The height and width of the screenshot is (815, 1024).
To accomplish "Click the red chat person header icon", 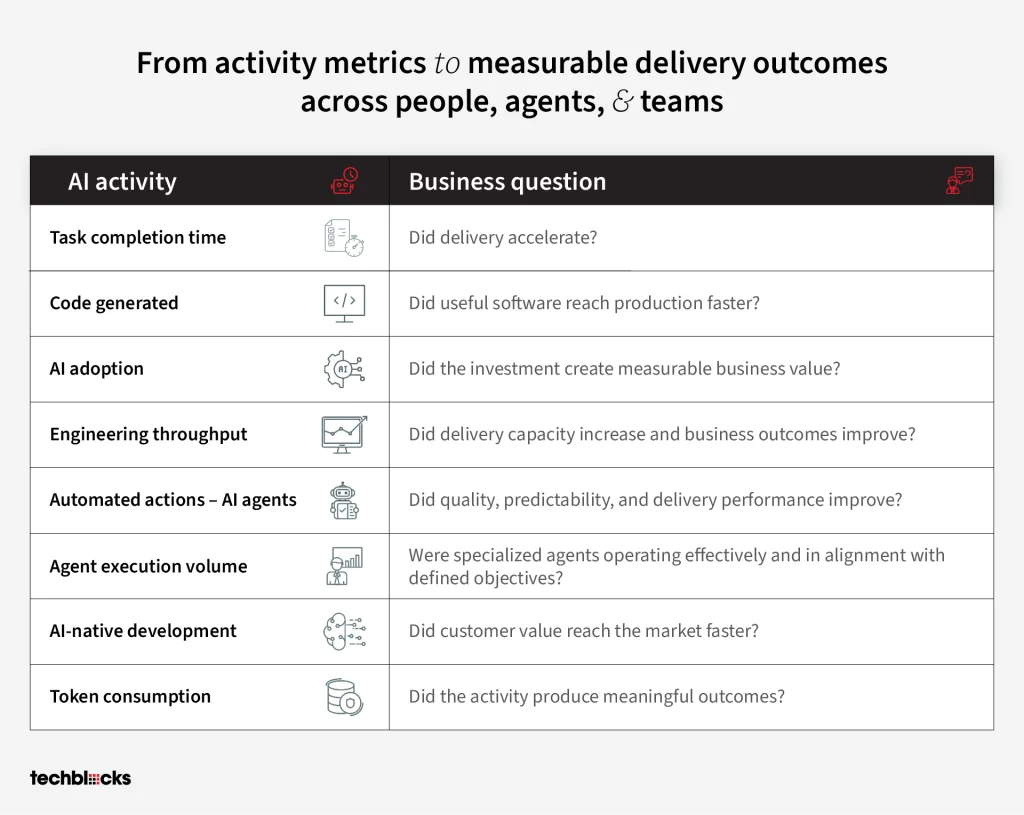I will coord(959,181).
